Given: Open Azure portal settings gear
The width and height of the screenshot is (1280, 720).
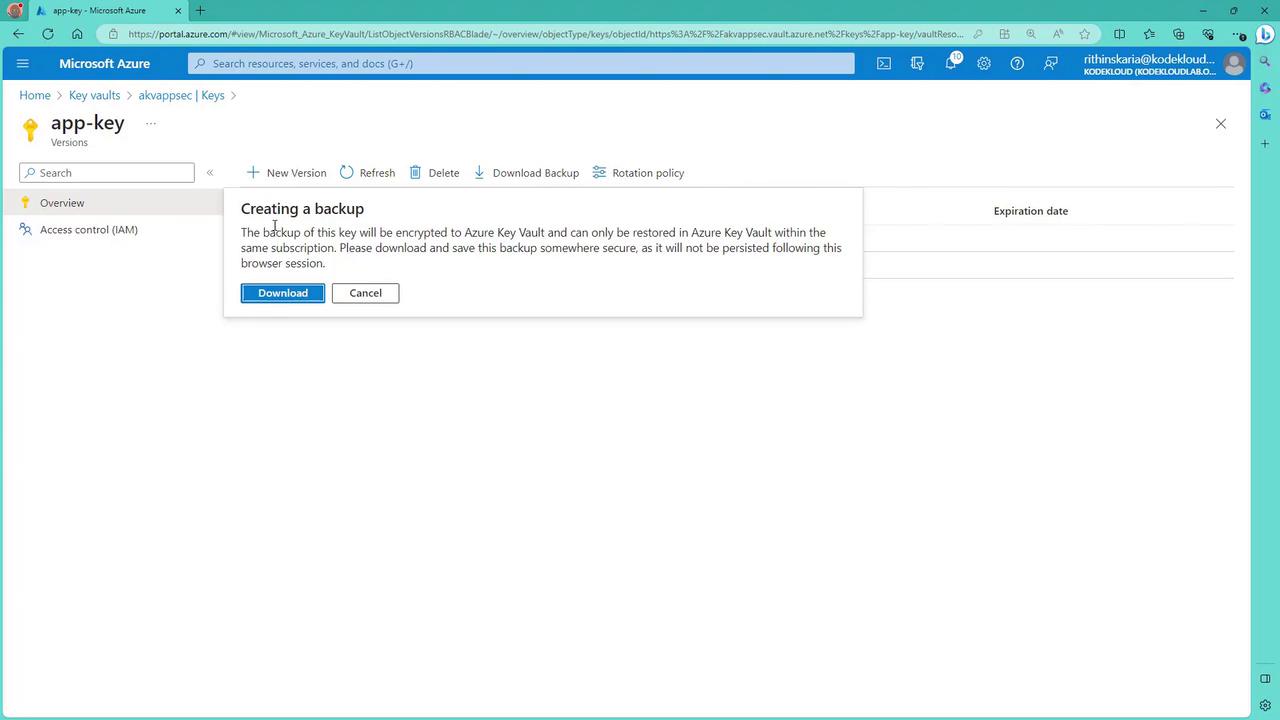Looking at the screenshot, I should point(984,64).
